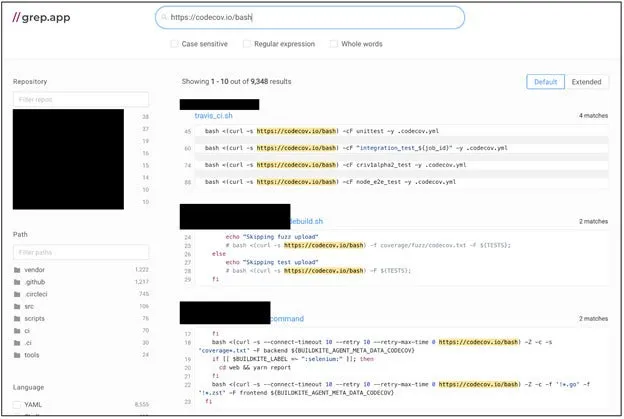Click the .circleci folder icon
Image resolution: width=624 pixels, height=419 pixels.
[x=17, y=294]
